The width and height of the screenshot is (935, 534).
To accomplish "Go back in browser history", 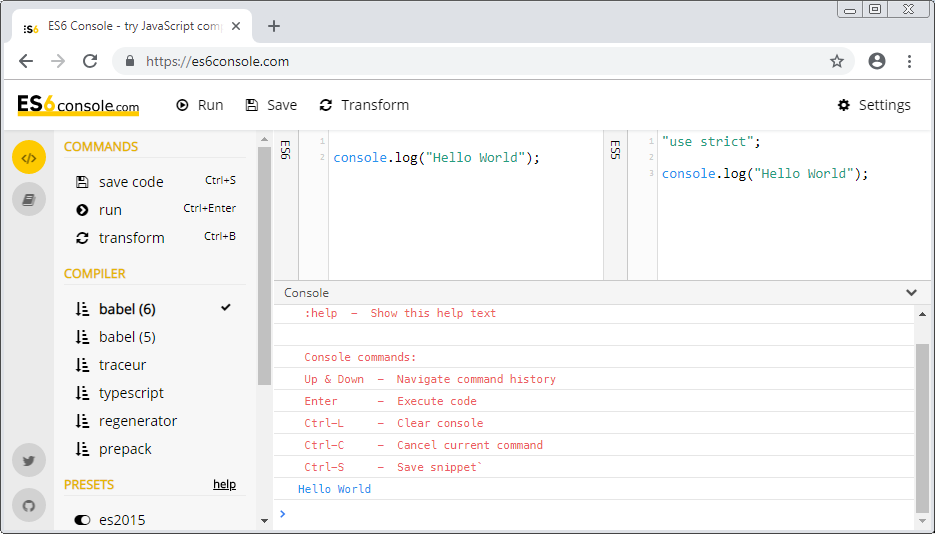I will 26,61.
